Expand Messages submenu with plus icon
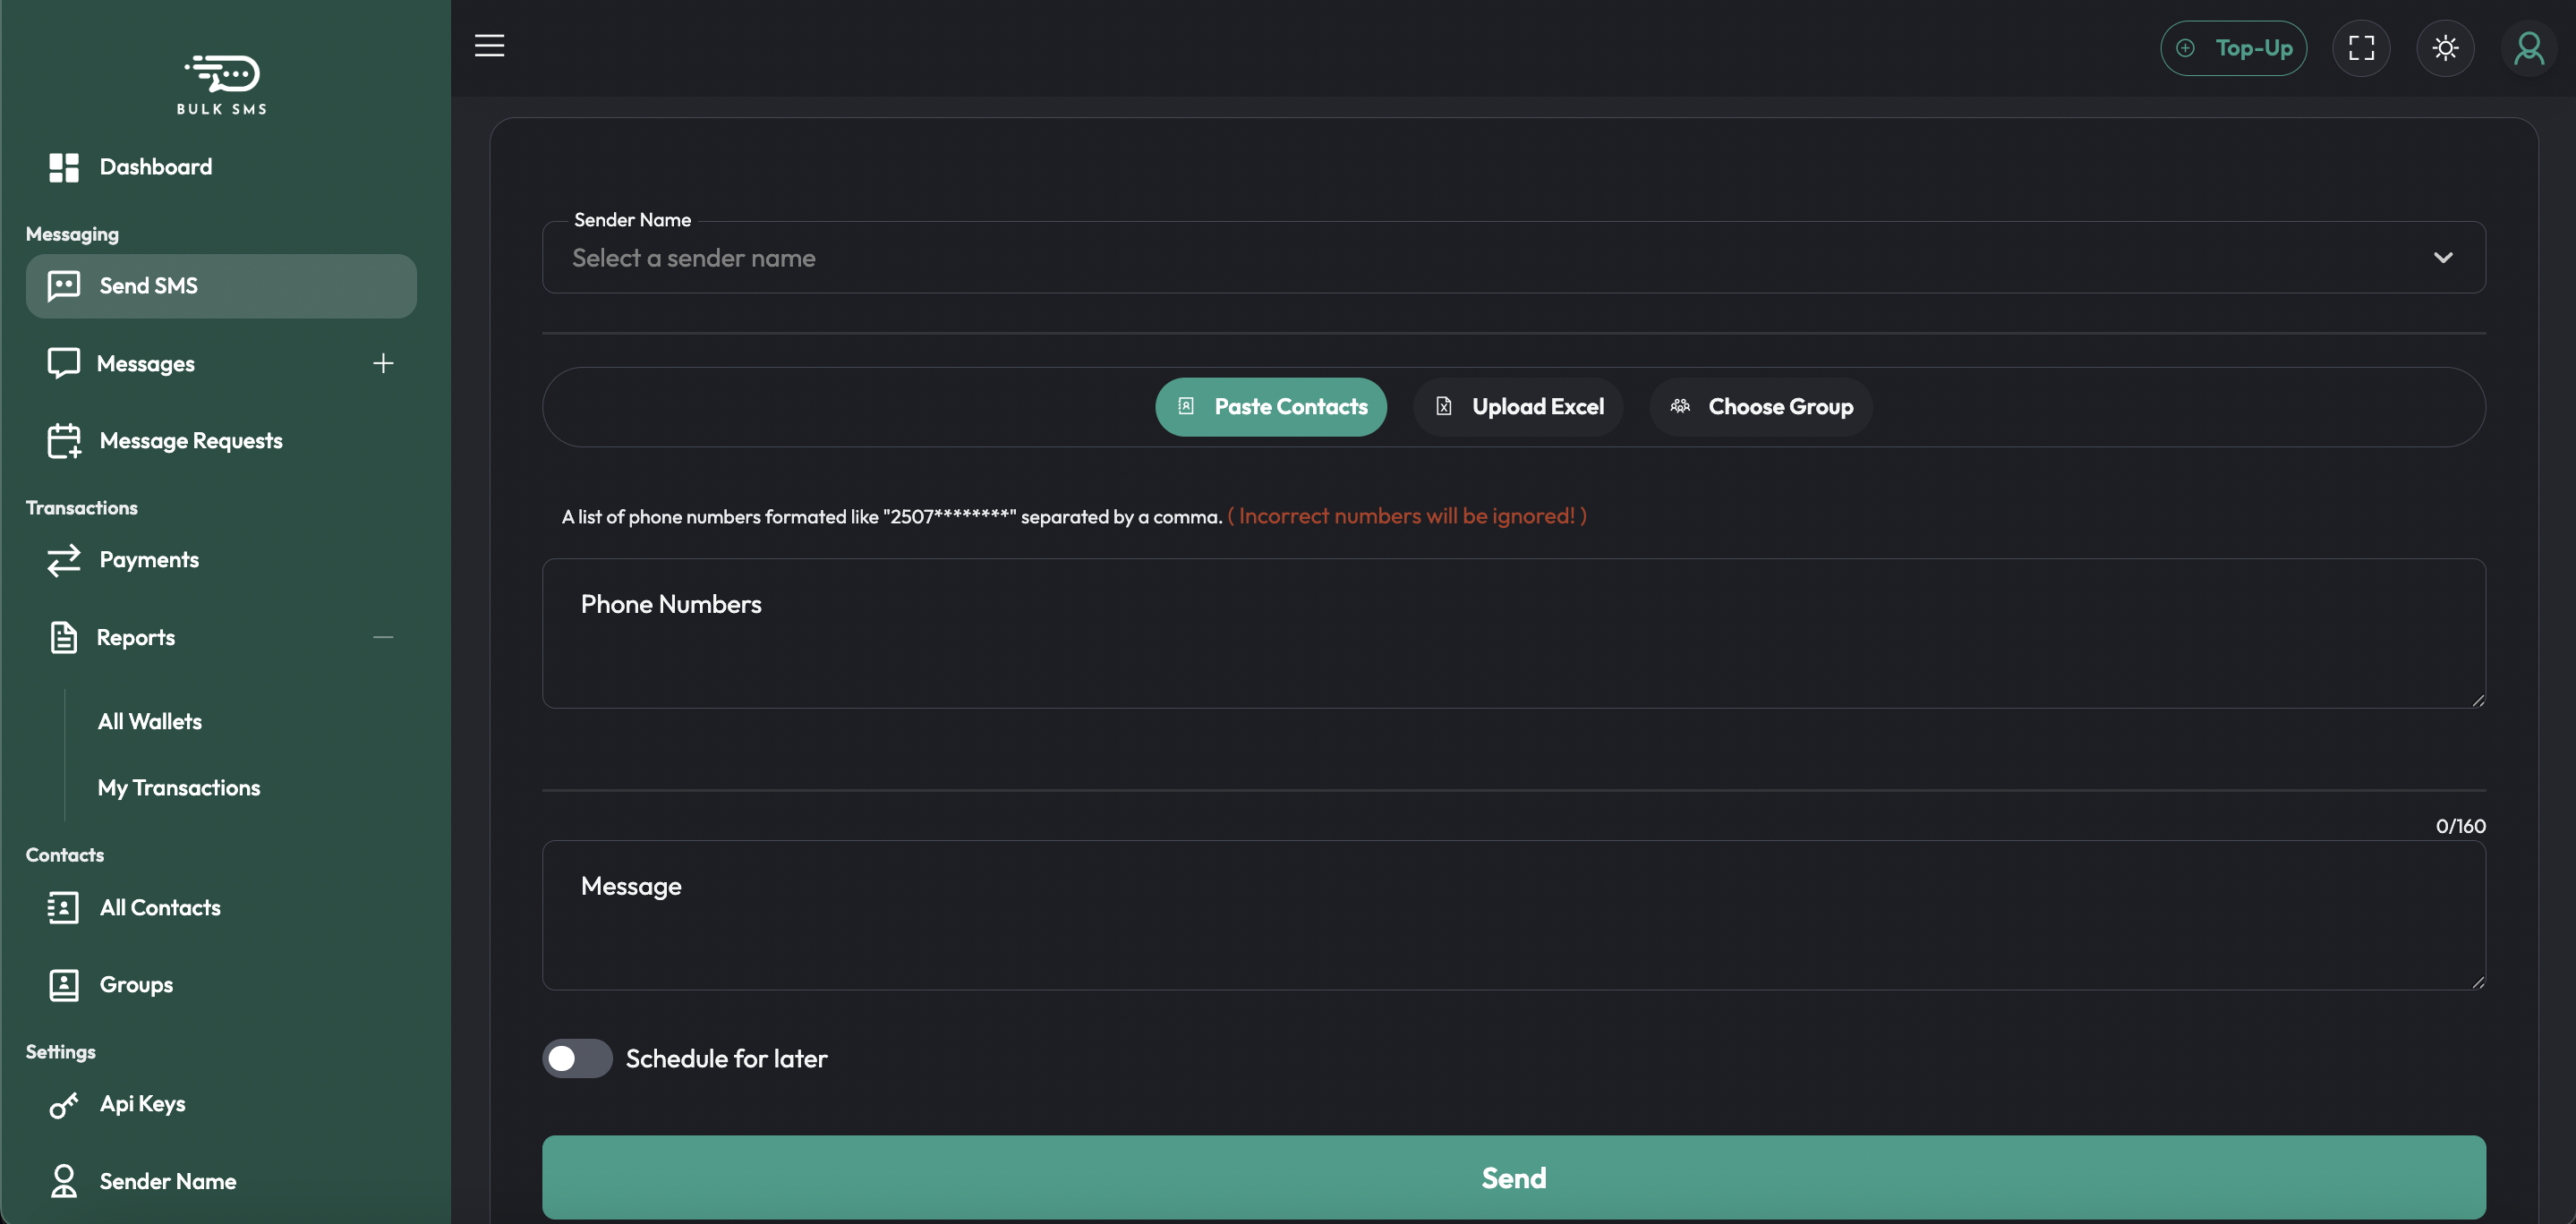 pyautogui.click(x=383, y=364)
